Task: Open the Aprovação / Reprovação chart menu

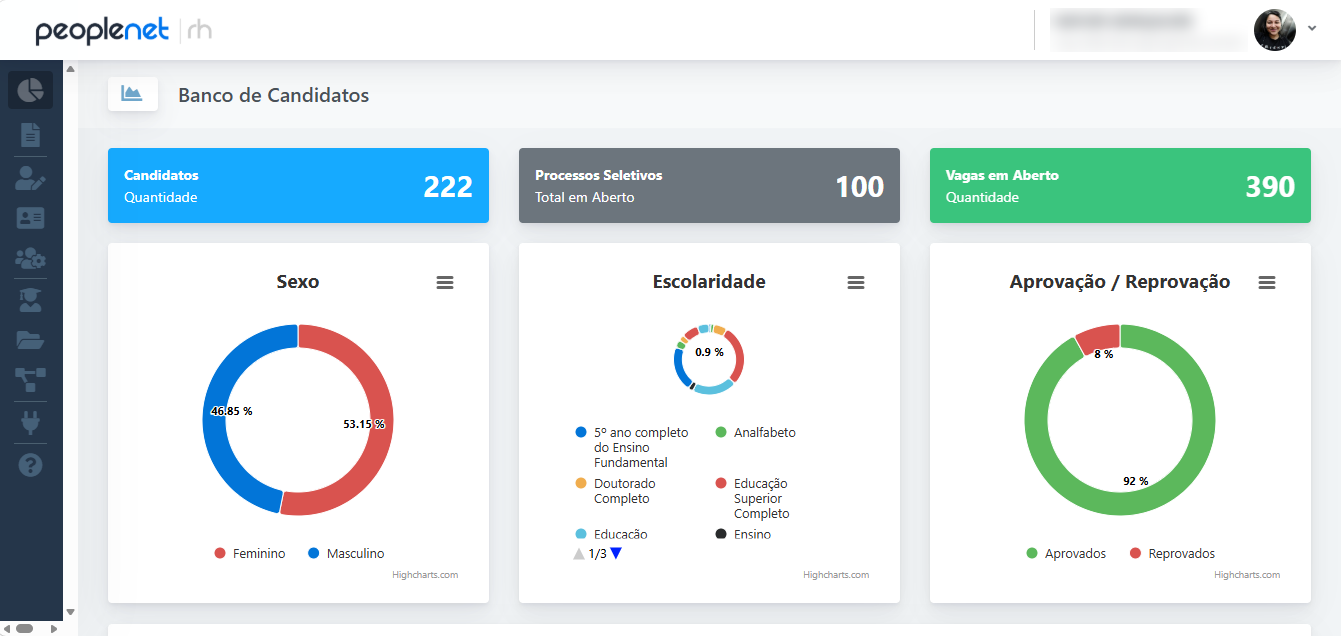Action: click(x=1267, y=283)
